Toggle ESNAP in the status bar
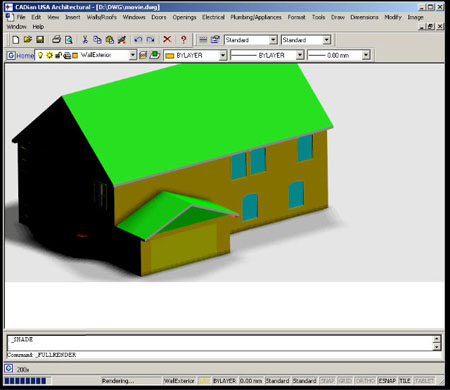The height and width of the screenshot is (390, 450). click(387, 381)
